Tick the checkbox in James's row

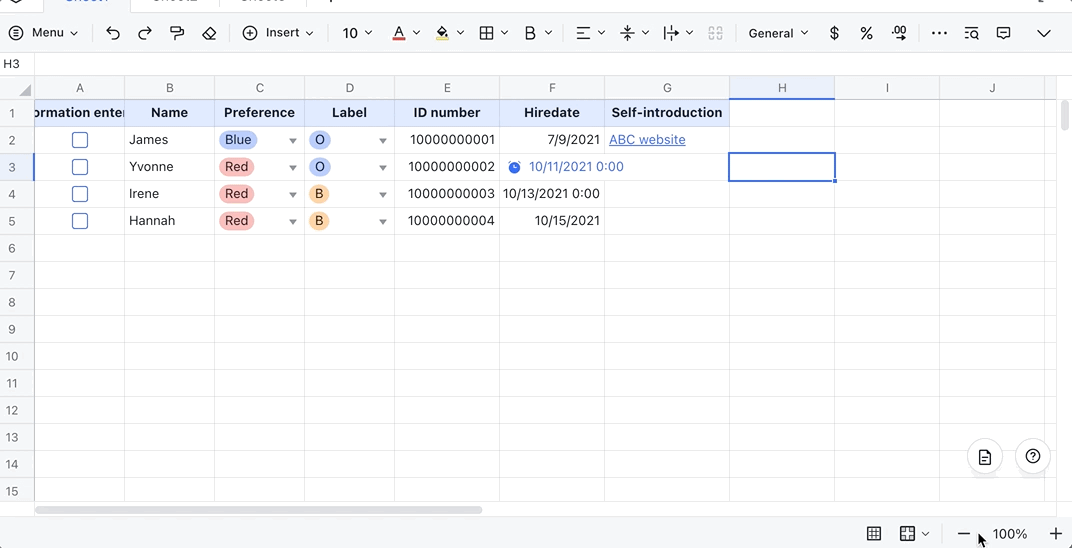80,140
